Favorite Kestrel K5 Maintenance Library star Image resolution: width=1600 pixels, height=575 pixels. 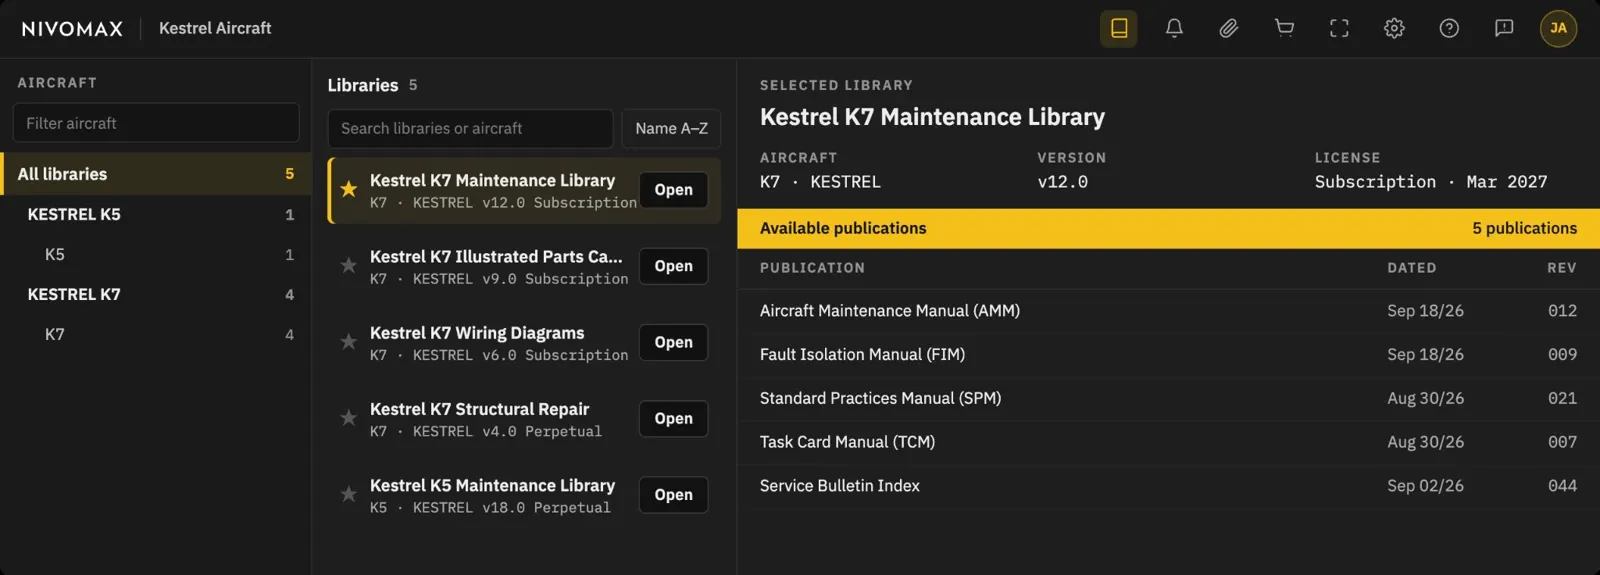pos(349,494)
